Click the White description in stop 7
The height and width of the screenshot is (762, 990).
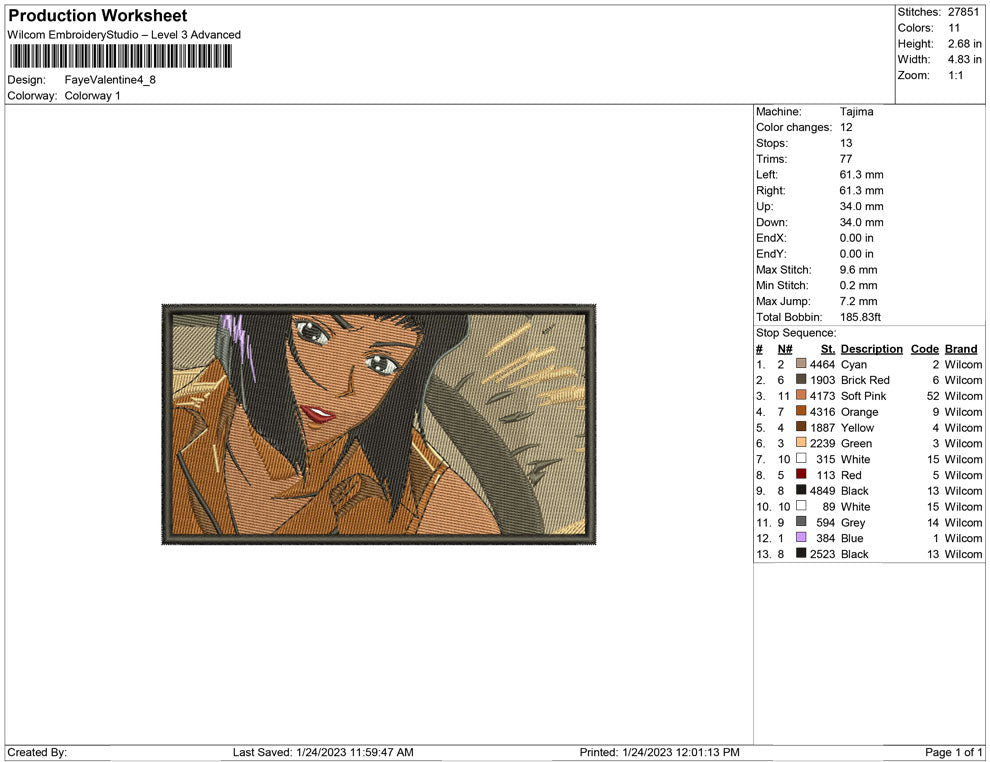(x=856, y=459)
